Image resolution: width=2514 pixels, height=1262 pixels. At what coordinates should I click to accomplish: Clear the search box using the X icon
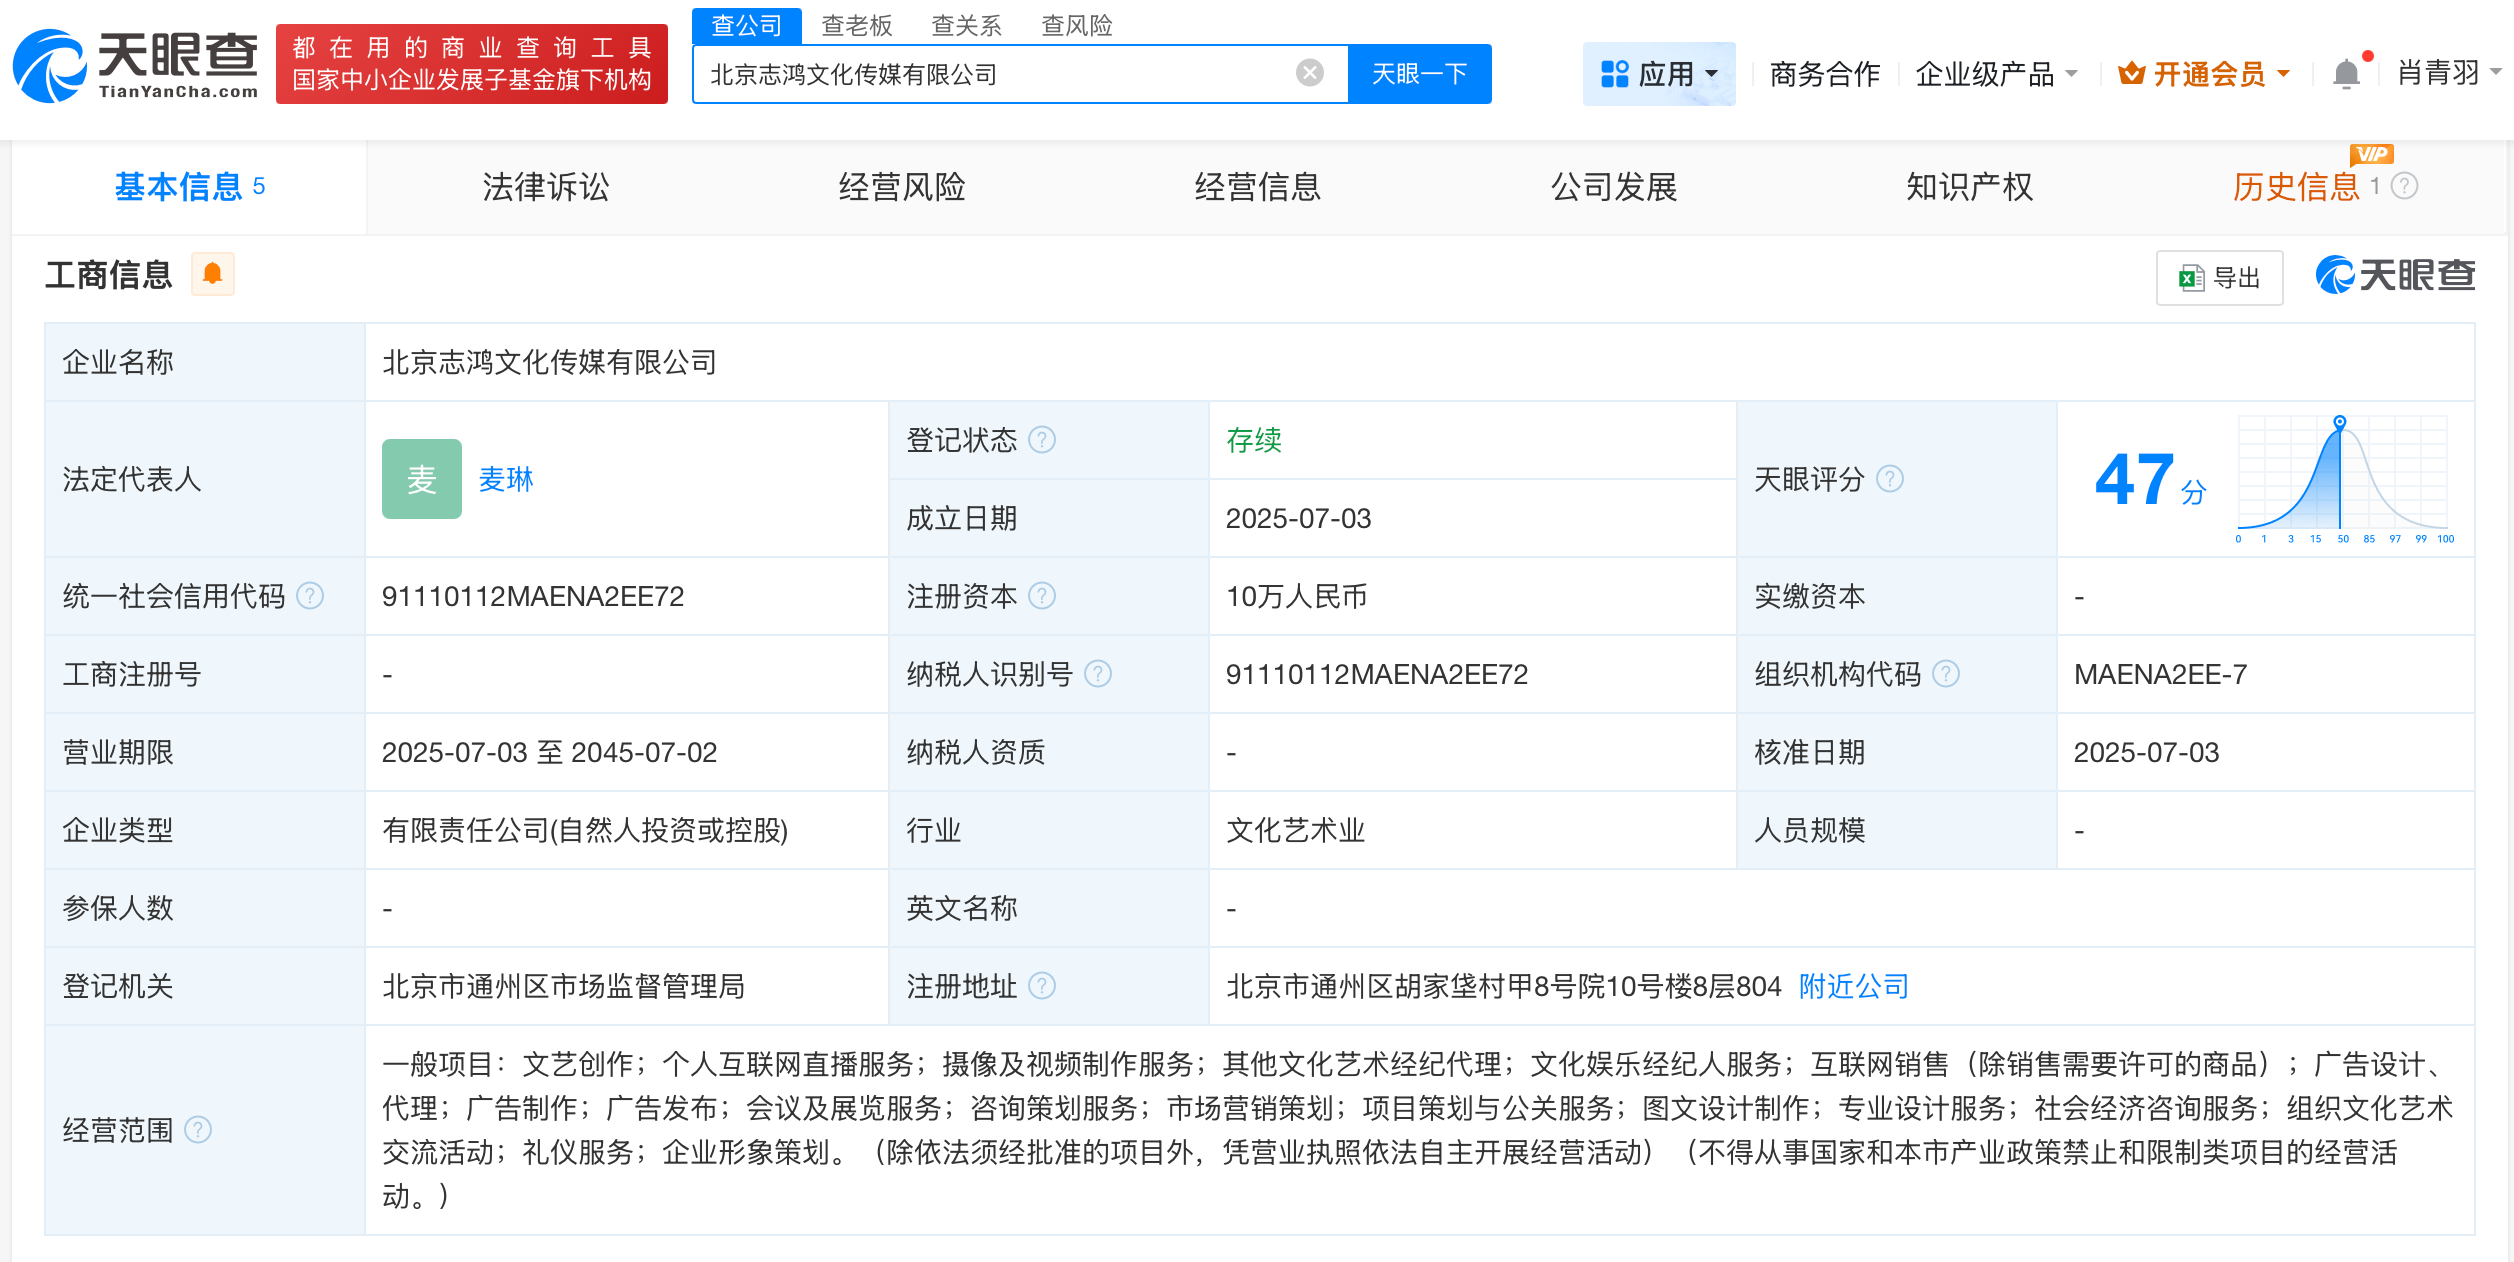1307,70
